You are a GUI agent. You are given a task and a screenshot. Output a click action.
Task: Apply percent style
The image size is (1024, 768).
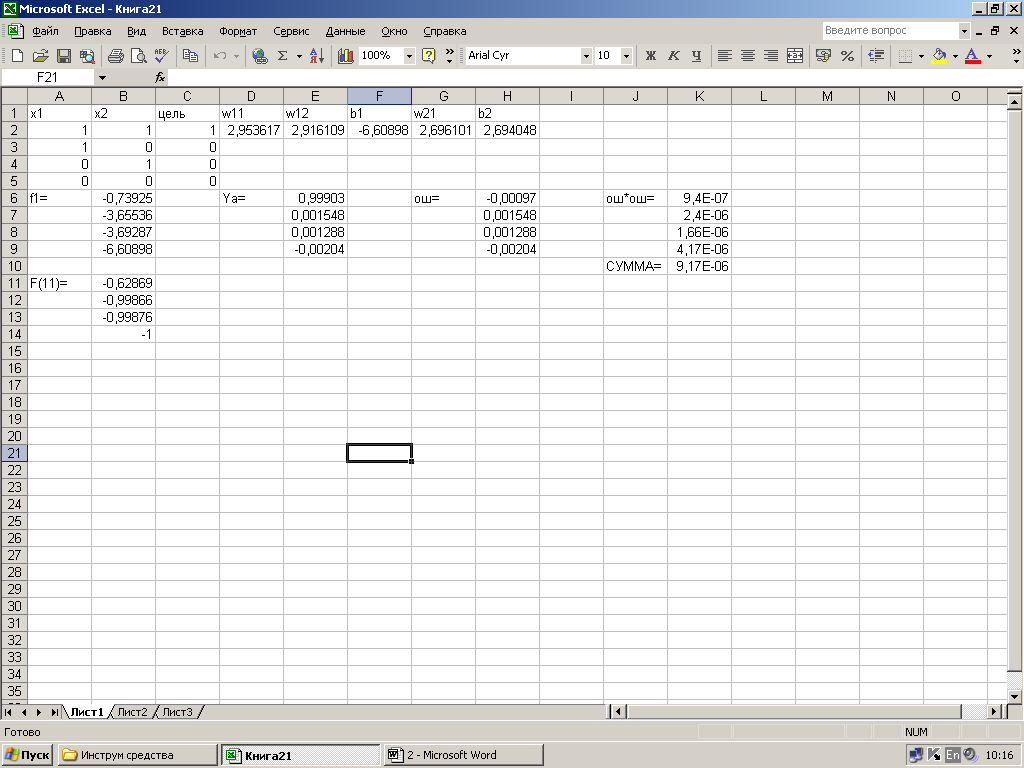pyautogui.click(x=847, y=56)
